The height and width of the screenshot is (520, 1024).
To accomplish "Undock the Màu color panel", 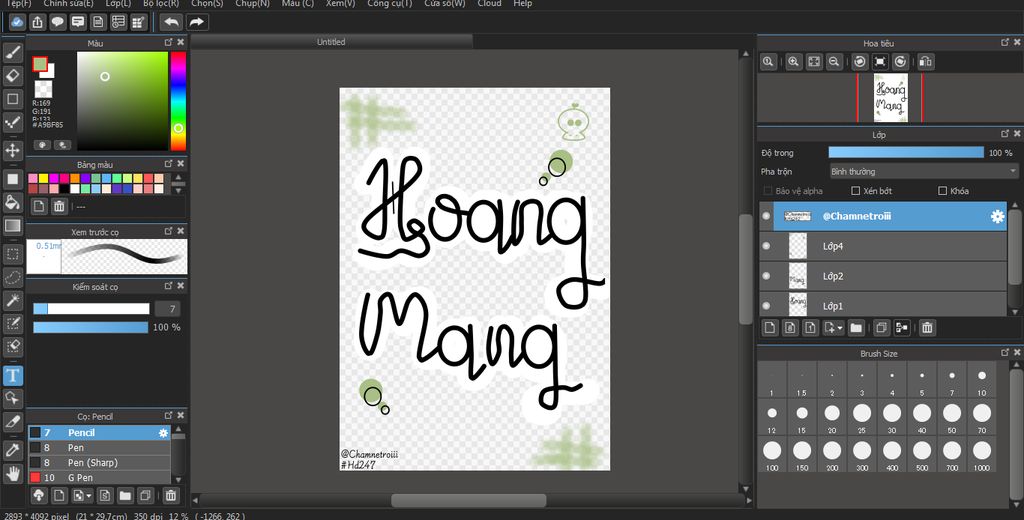I will (x=168, y=42).
